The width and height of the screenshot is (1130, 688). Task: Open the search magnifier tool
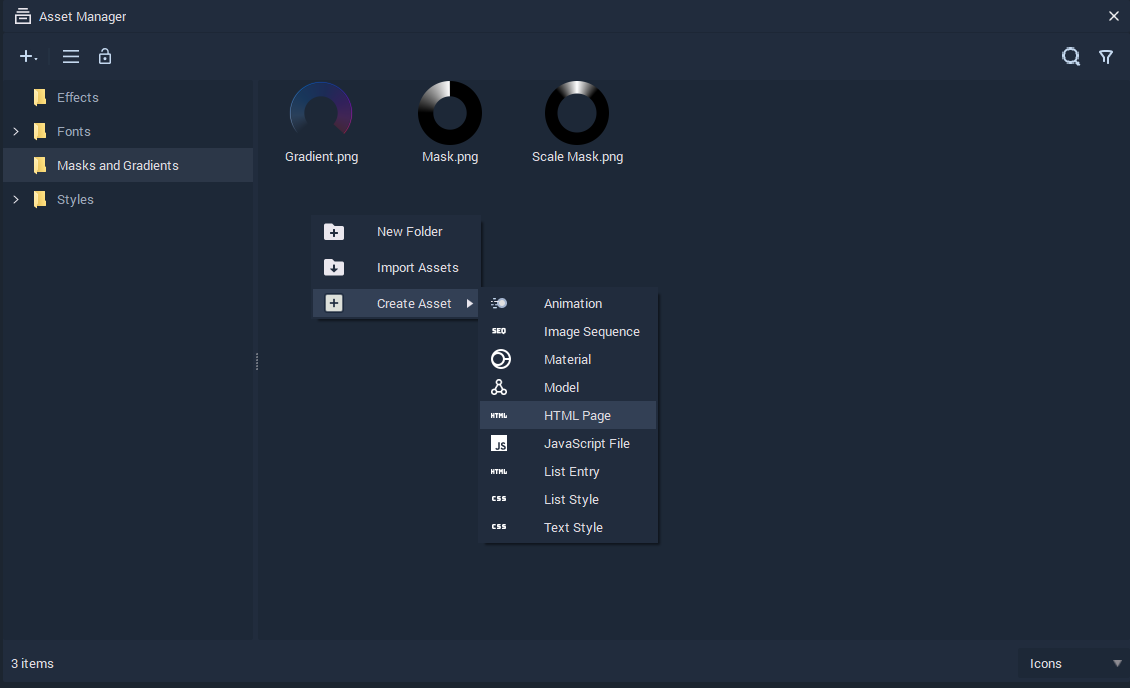pos(1071,56)
